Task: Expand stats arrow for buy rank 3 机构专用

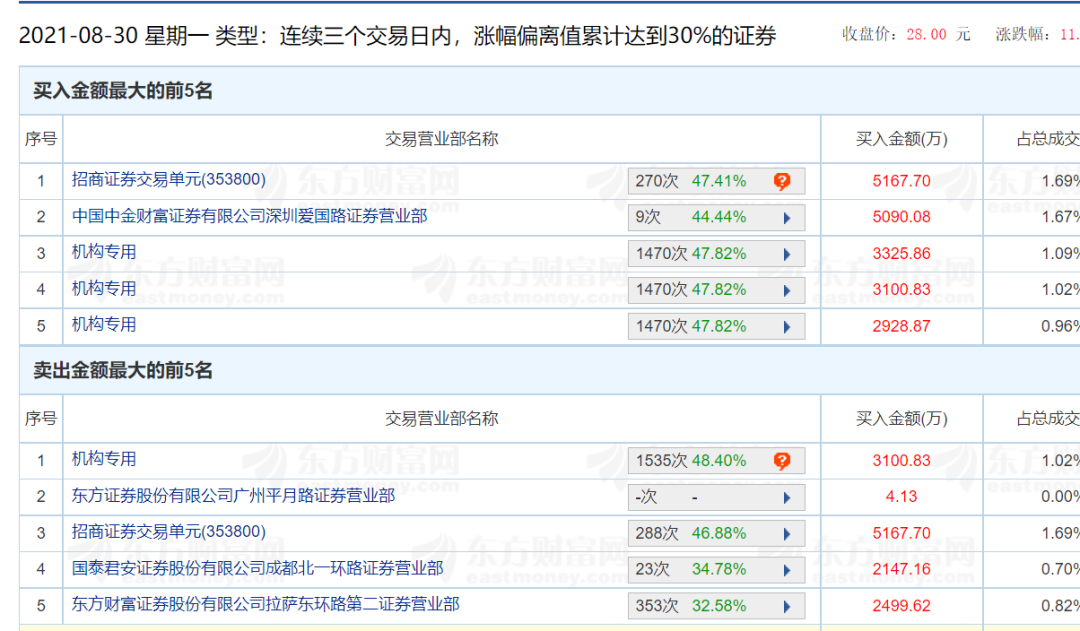Action: tap(787, 254)
